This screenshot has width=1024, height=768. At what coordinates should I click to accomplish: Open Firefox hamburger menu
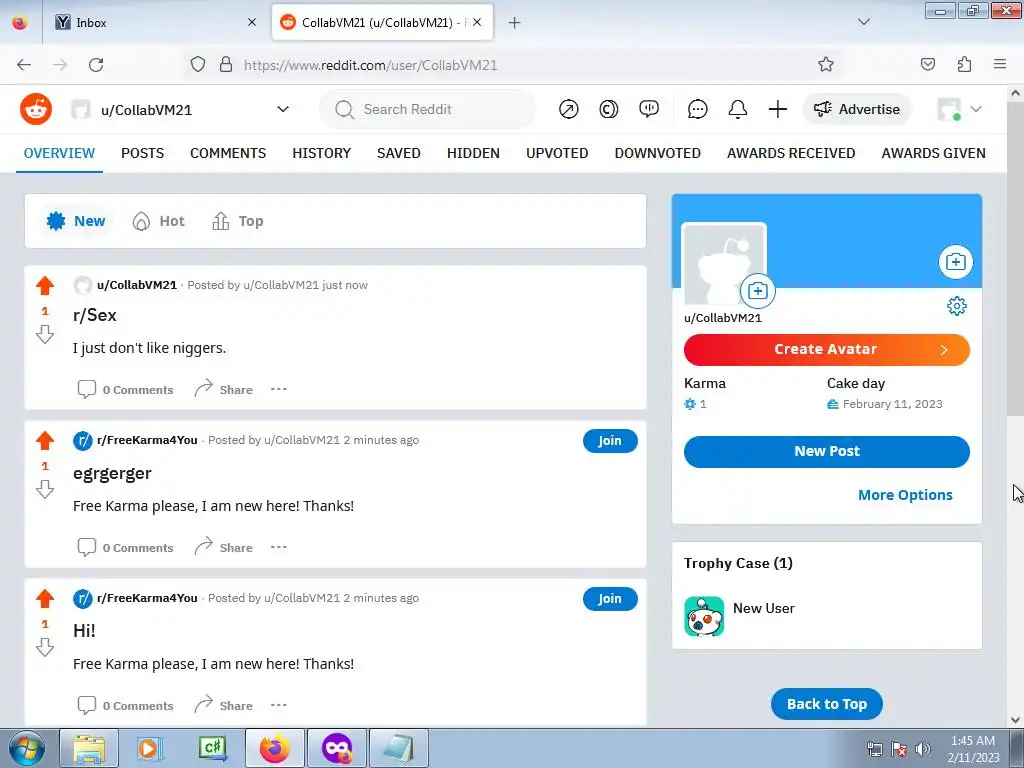pyautogui.click(x=1000, y=64)
